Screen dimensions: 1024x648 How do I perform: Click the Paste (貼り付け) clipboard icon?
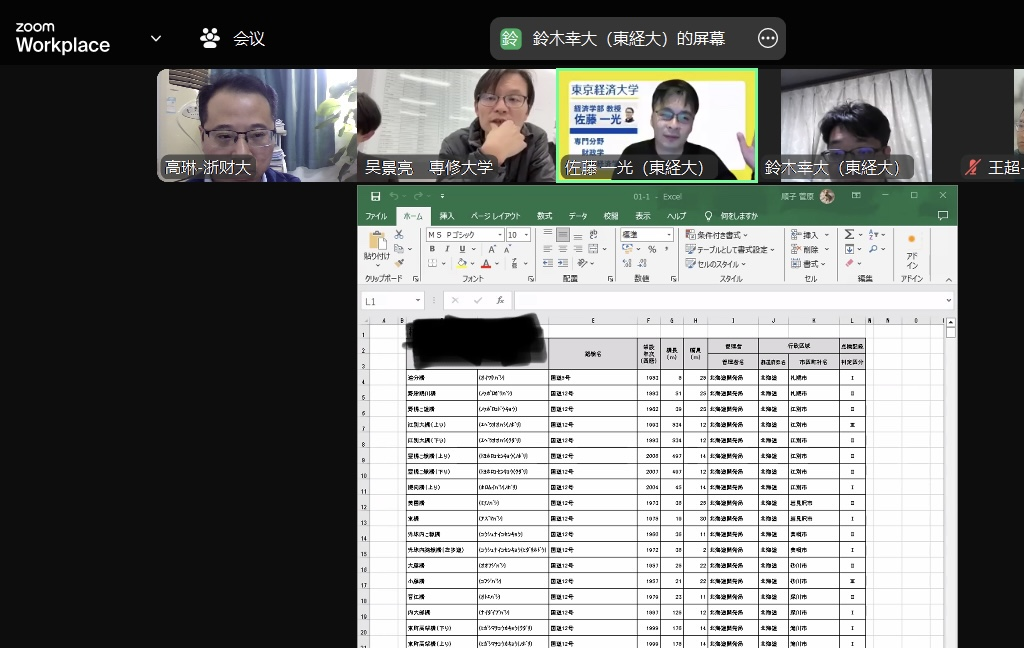[x=377, y=243]
